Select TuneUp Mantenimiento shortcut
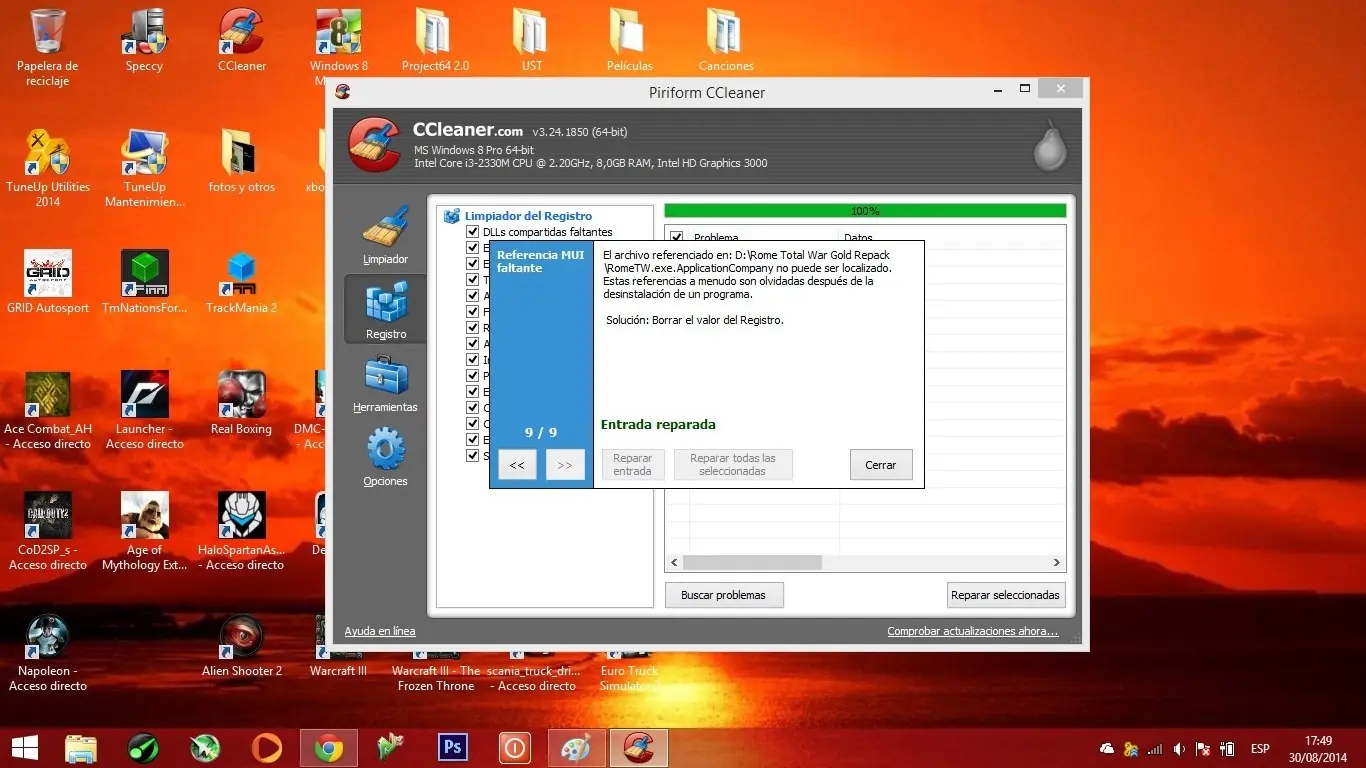 (144, 168)
